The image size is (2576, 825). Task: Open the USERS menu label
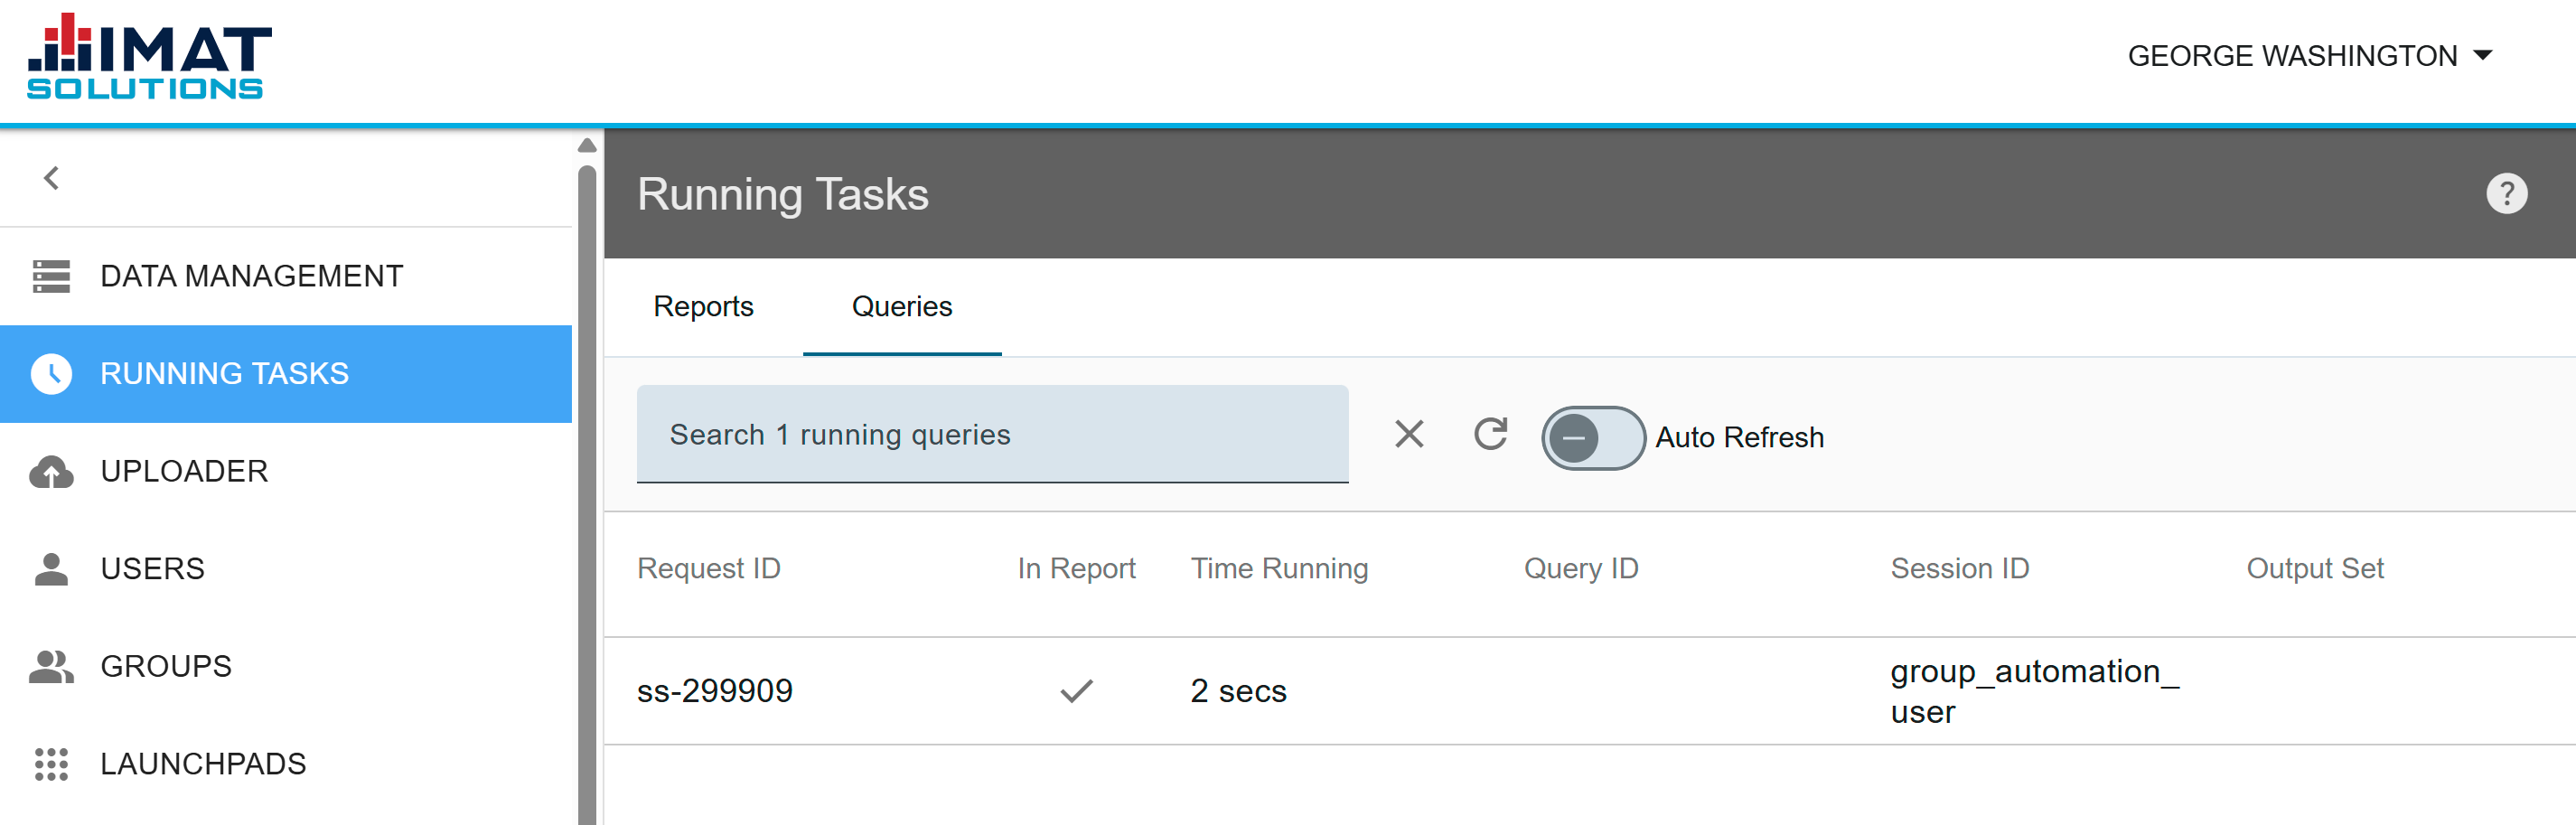pyautogui.click(x=153, y=569)
